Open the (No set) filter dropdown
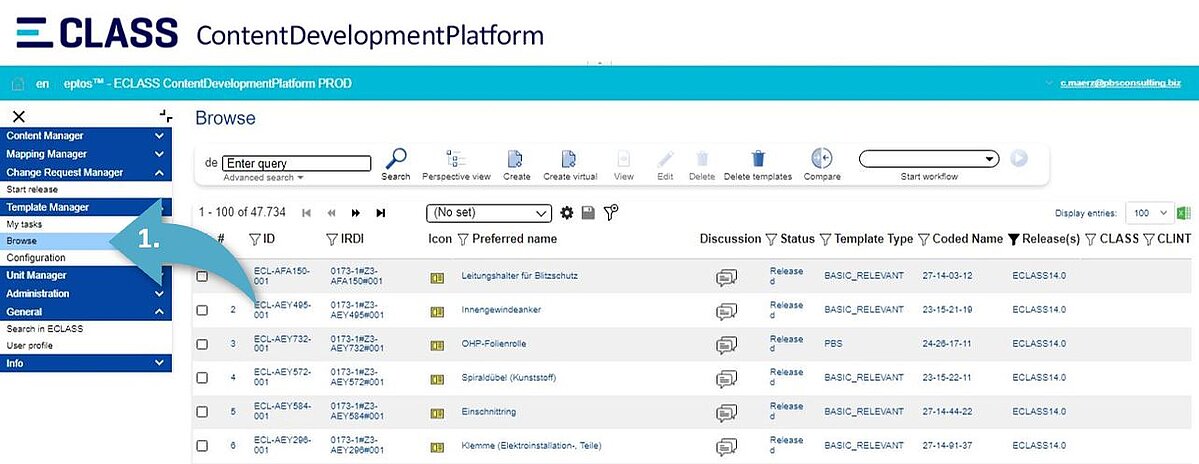The image size is (1199, 464). point(489,213)
